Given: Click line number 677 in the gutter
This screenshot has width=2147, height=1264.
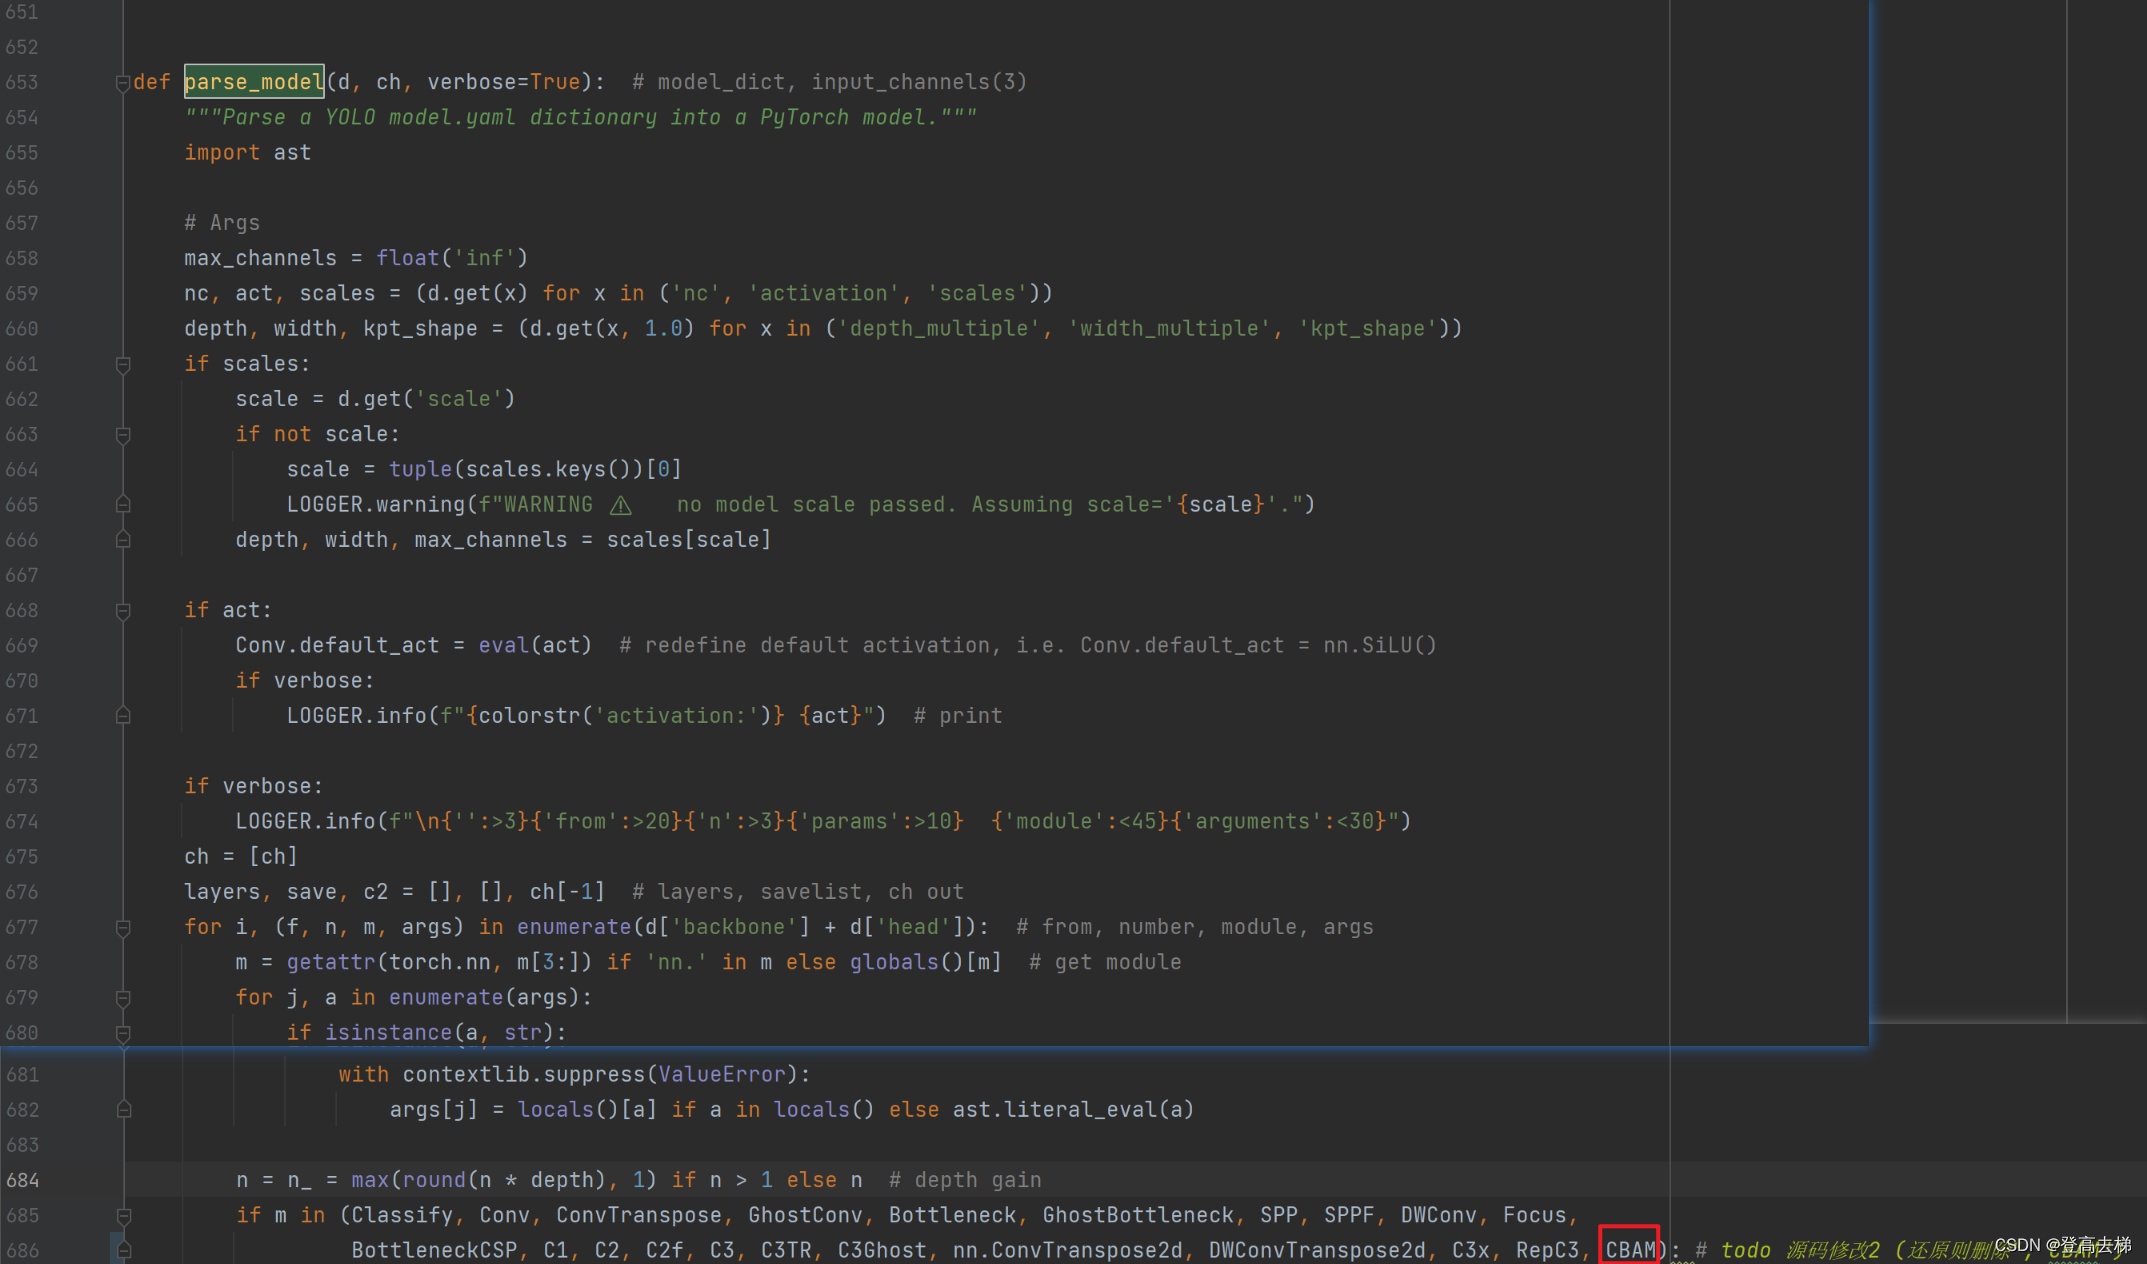Looking at the screenshot, I should click(x=22, y=927).
